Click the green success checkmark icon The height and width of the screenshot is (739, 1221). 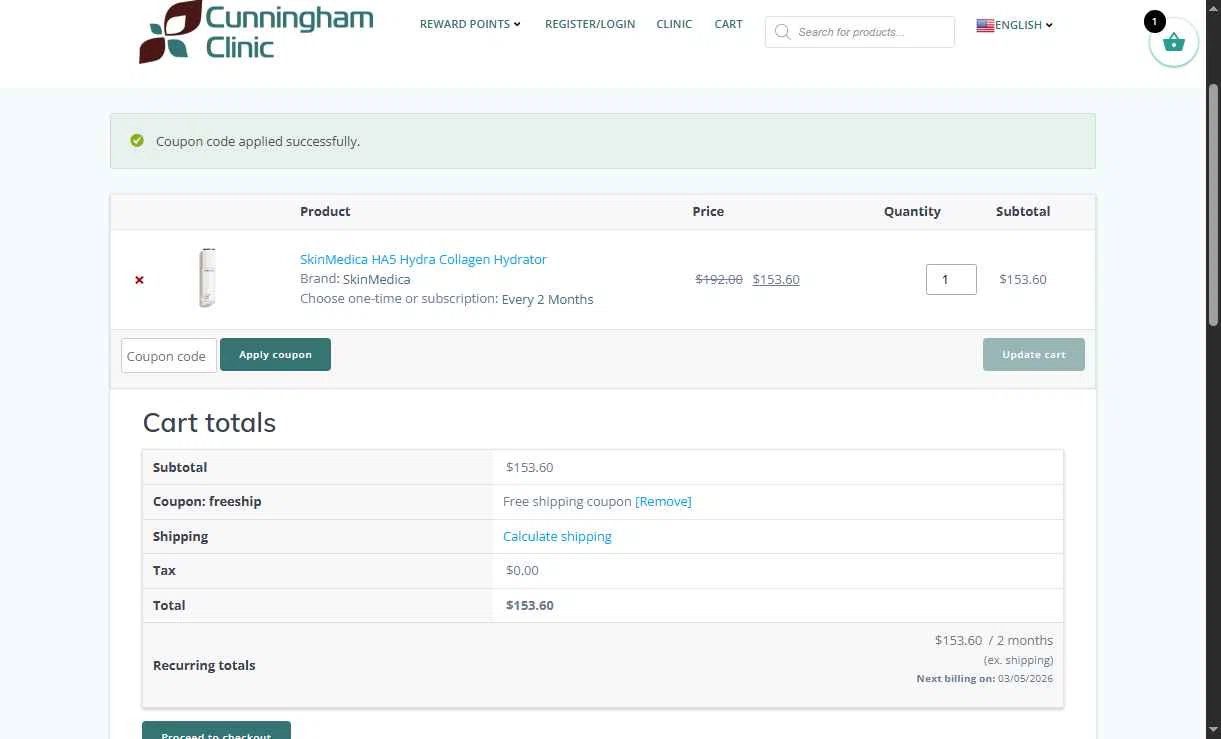pyautogui.click(x=137, y=141)
